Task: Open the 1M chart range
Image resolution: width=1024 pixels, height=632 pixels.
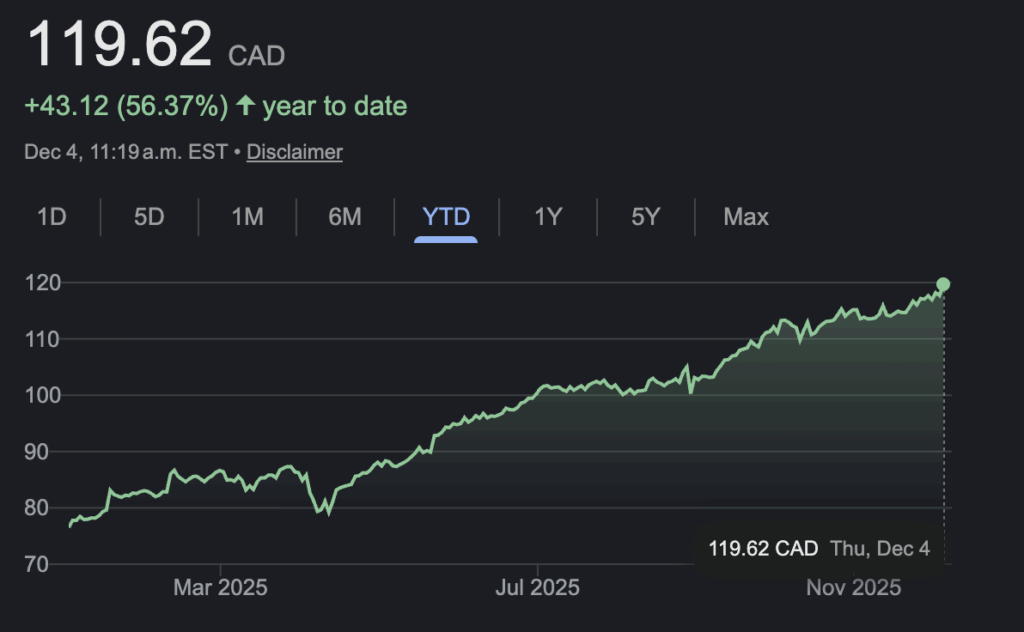Action: (247, 216)
